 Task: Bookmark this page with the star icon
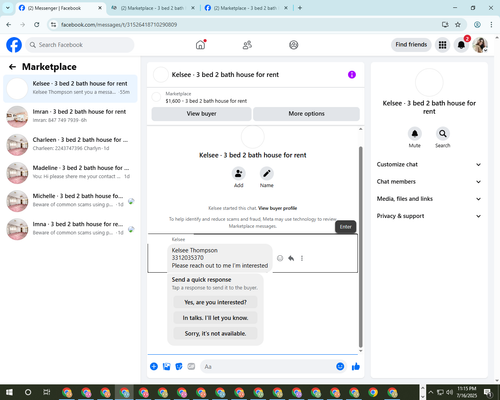(x=458, y=25)
